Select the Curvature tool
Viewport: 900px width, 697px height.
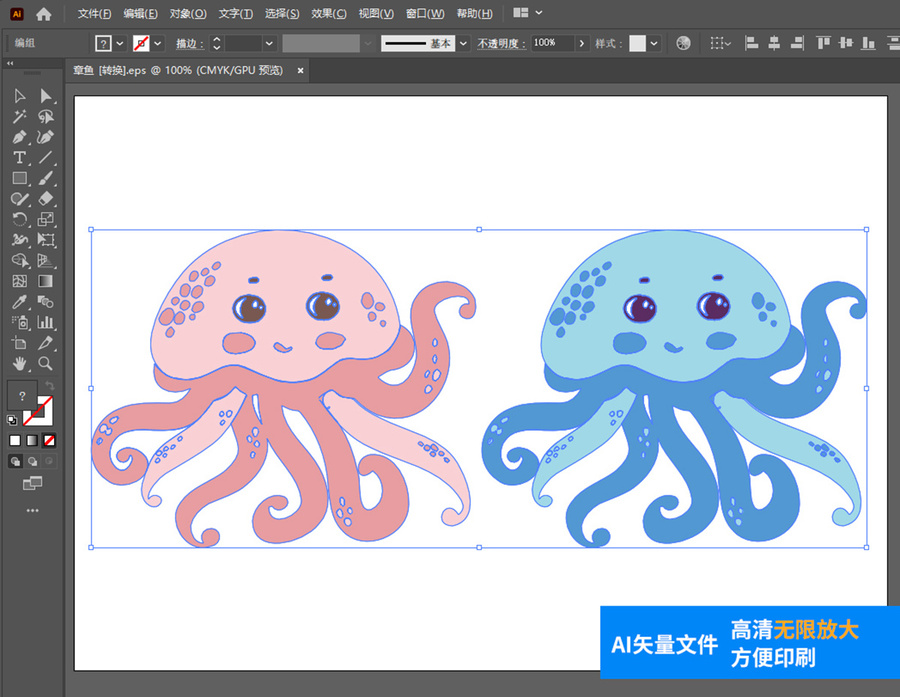click(x=45, y=137)
